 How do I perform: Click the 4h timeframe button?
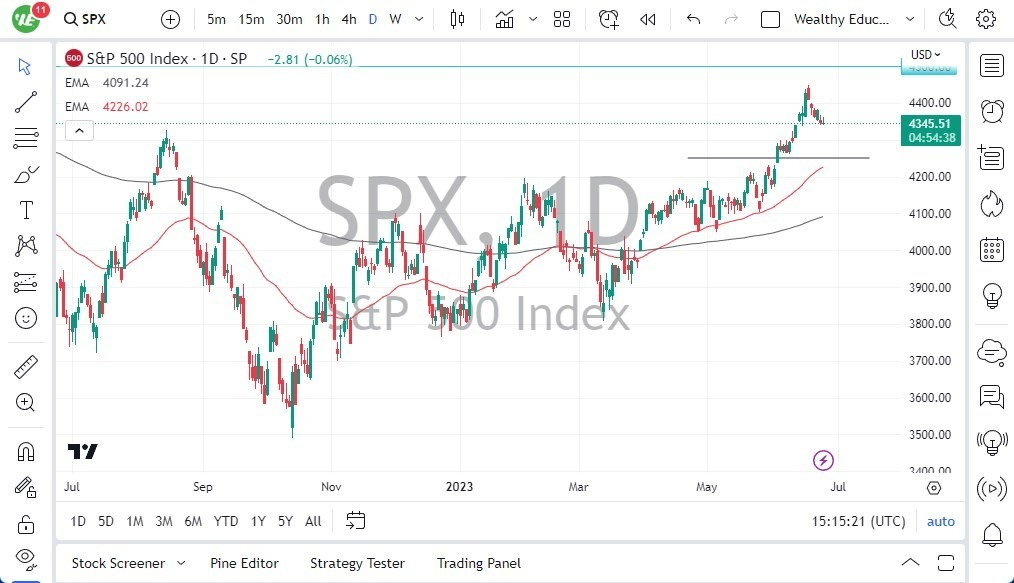tap(348, 18)
